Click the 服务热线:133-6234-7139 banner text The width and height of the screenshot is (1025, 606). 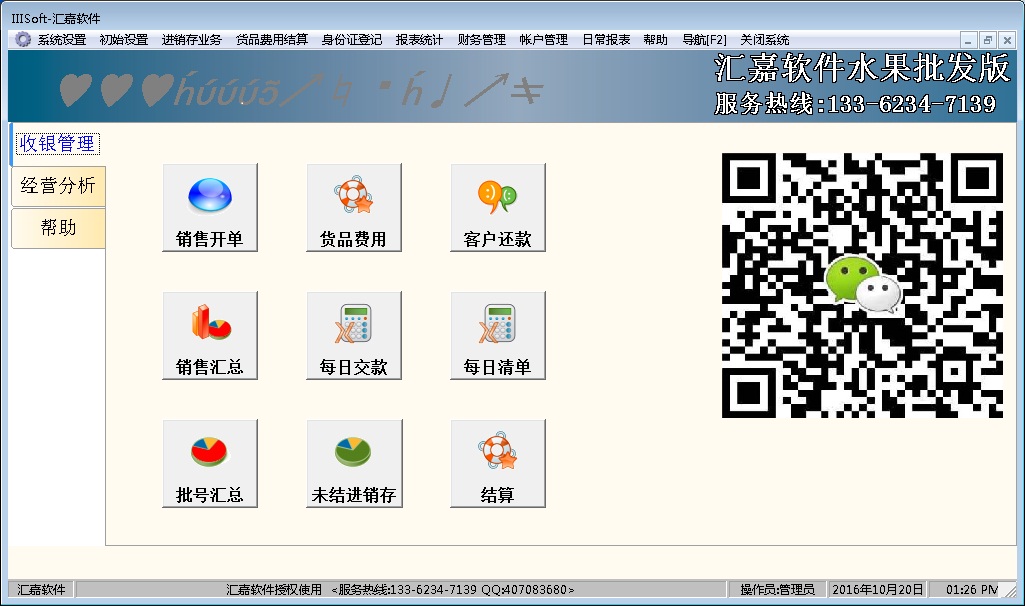[856, 104]
